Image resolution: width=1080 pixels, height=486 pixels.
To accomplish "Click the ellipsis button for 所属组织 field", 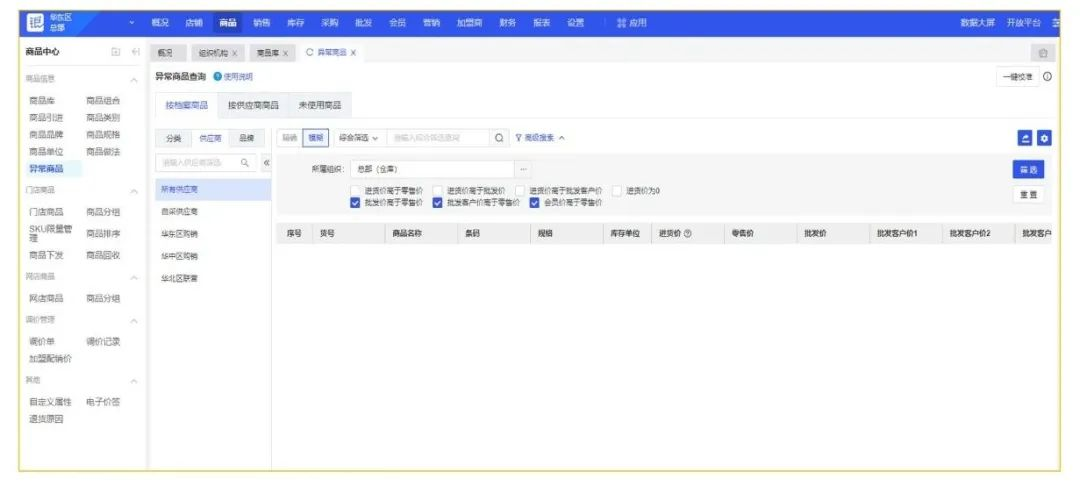I will click(523, 169).
